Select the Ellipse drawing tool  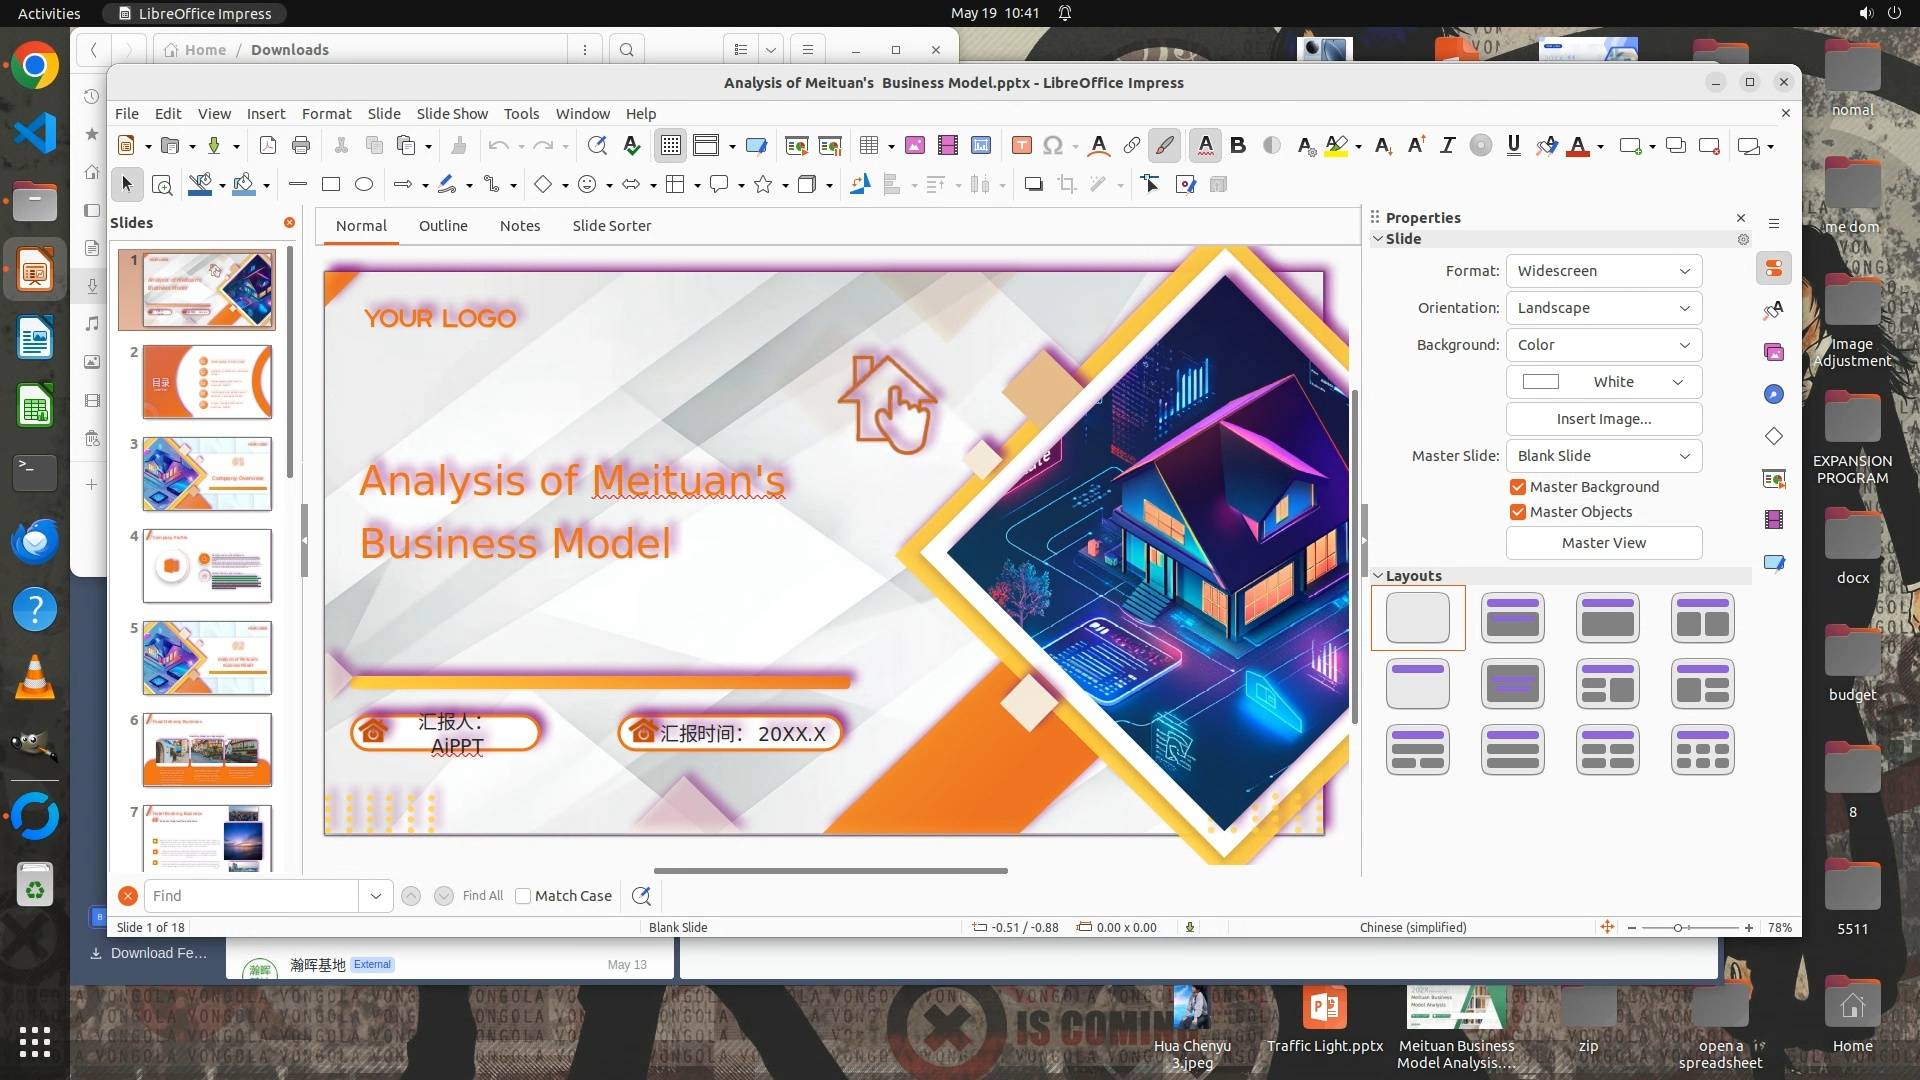(364, 184)
